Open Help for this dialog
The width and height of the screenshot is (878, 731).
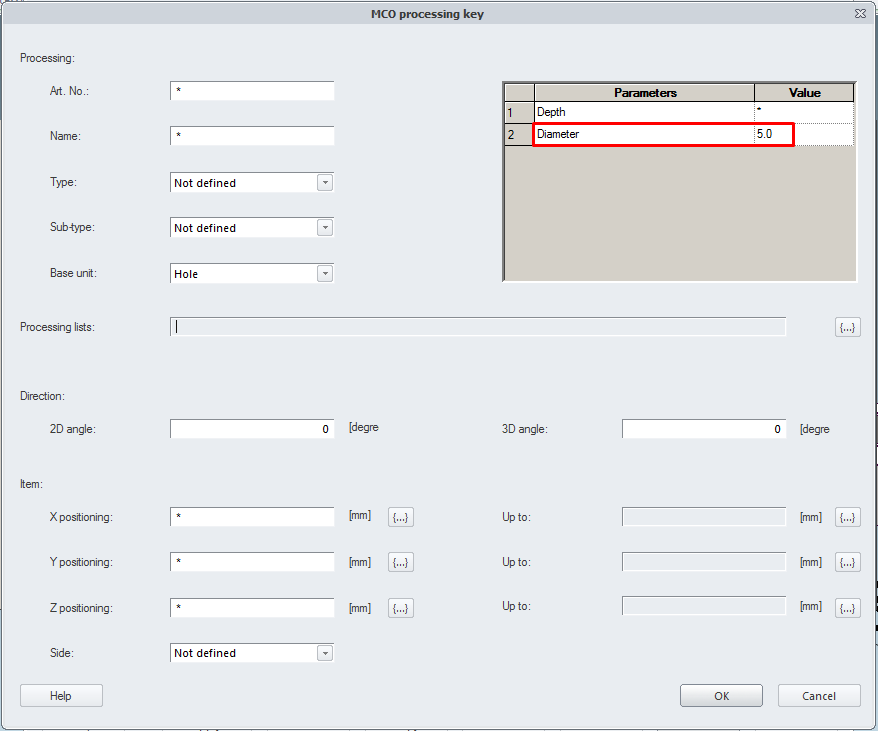tap(61, 696)
